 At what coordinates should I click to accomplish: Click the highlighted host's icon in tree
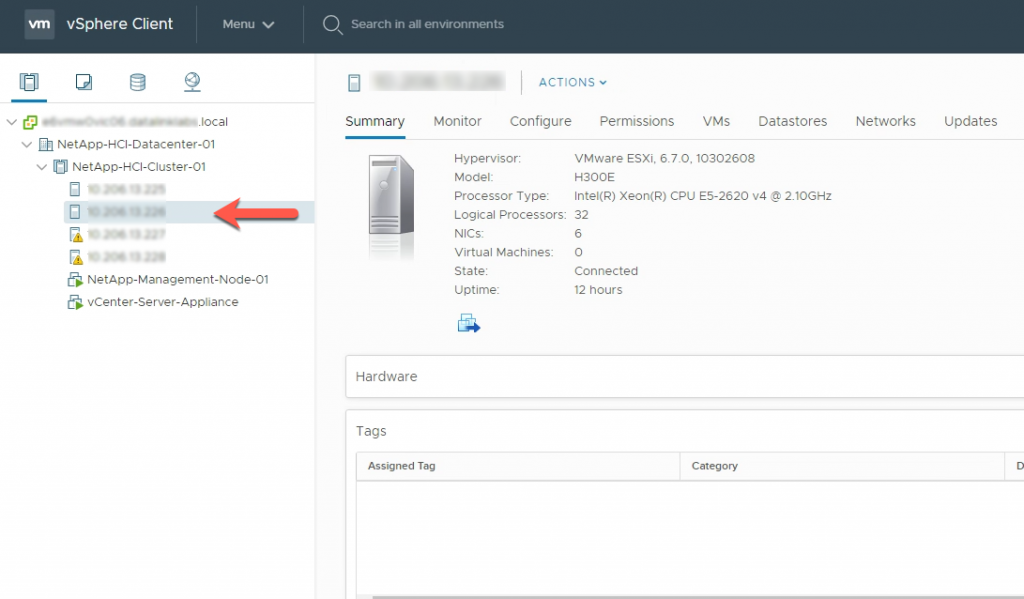[x=75, y=212]
